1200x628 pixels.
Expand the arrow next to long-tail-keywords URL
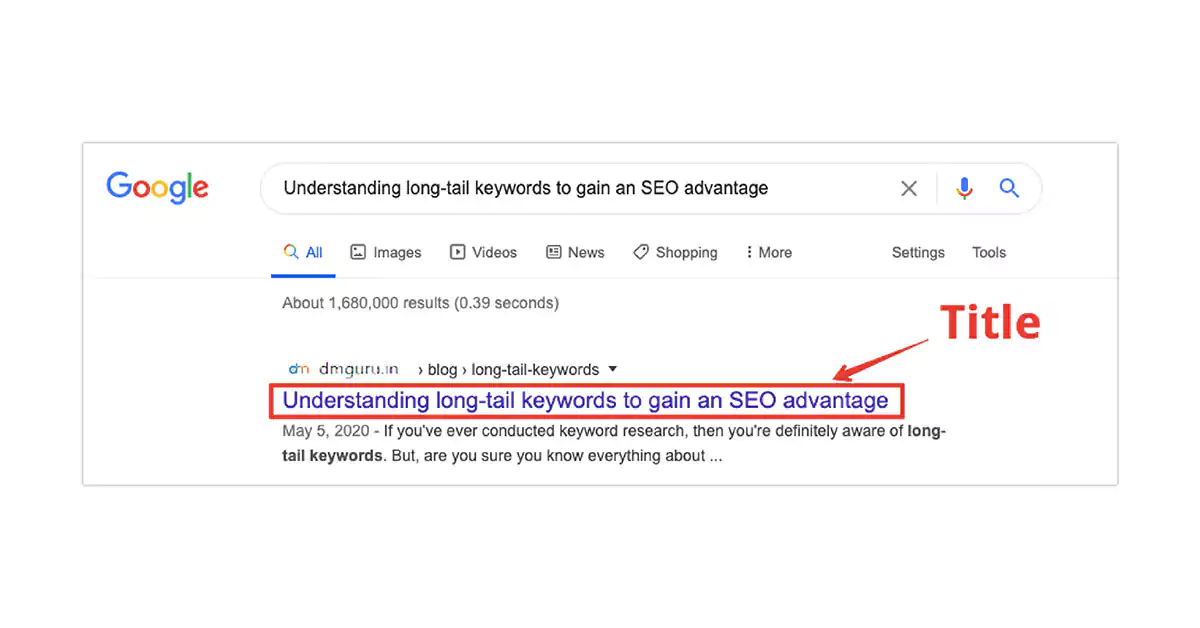click(612, 369)
